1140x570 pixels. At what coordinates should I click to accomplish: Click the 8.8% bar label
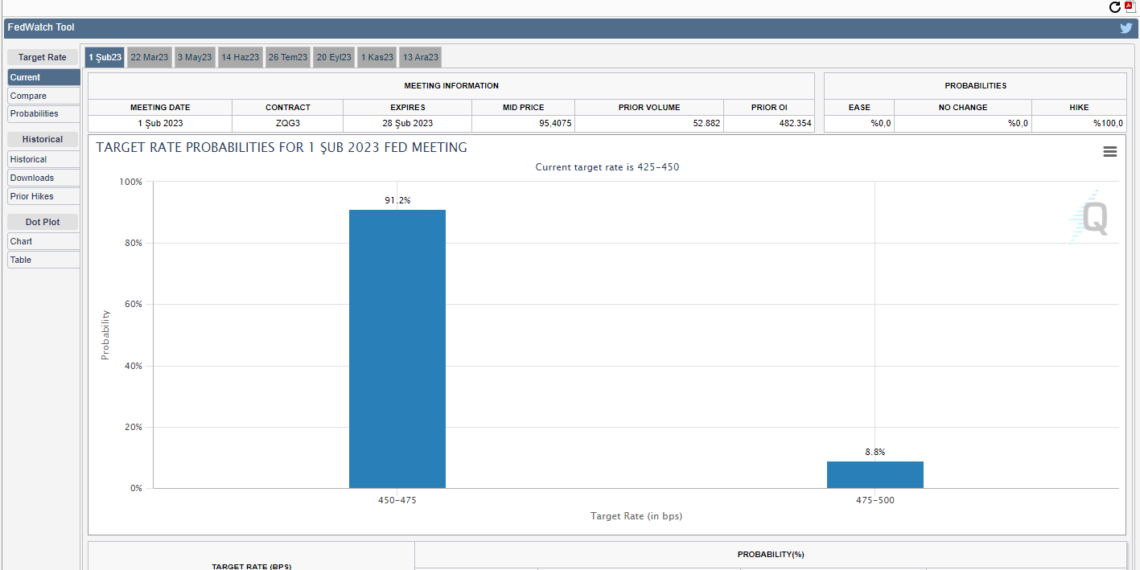pyautogui.click(x=875, y=451)
